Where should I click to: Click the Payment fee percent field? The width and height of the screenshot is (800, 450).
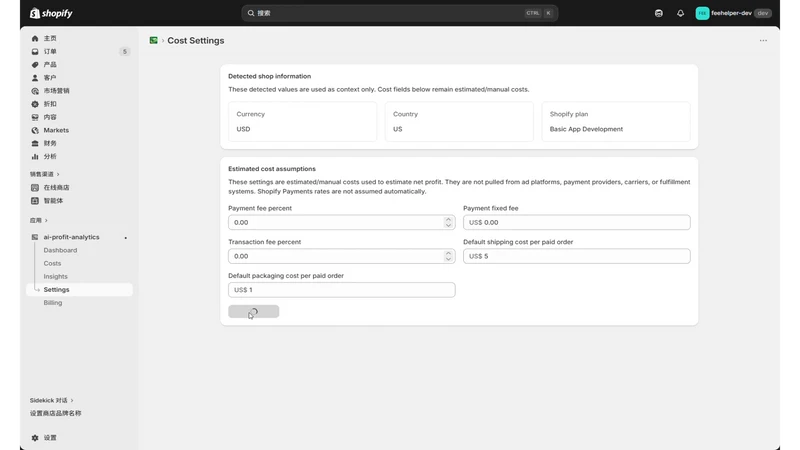(x=341, y=222)
